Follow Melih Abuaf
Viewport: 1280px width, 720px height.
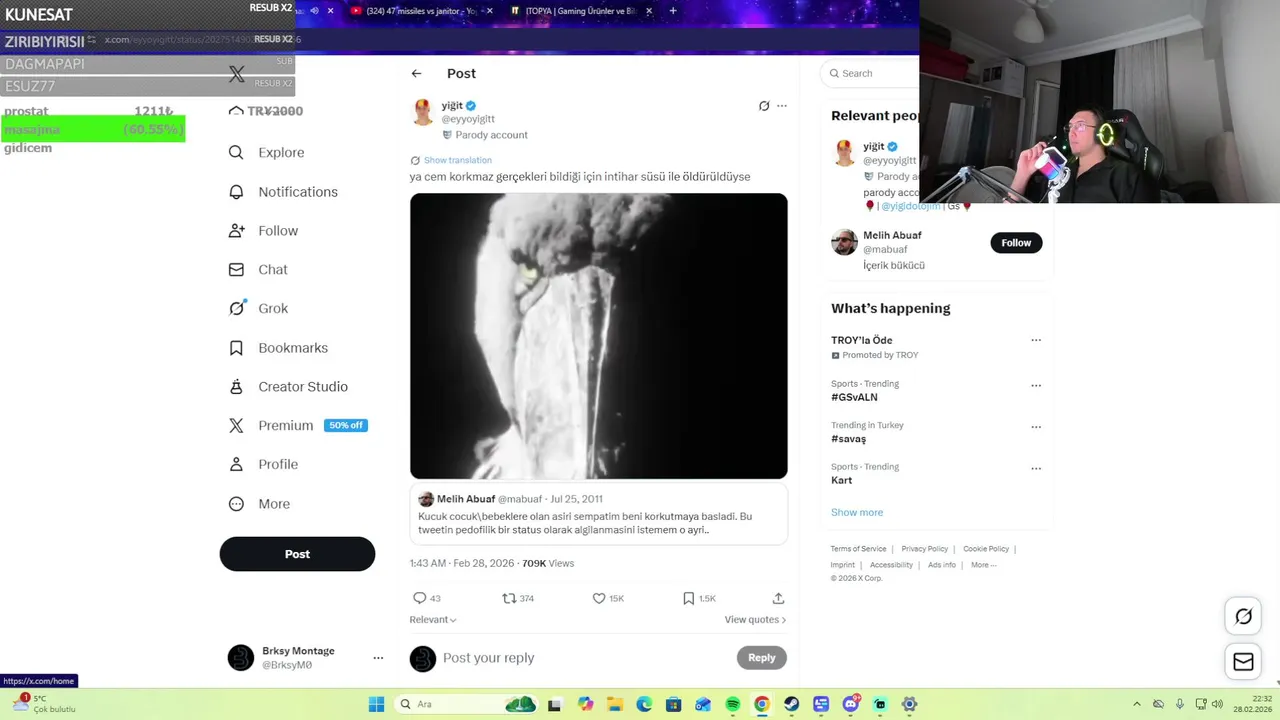click(1016, 242)
